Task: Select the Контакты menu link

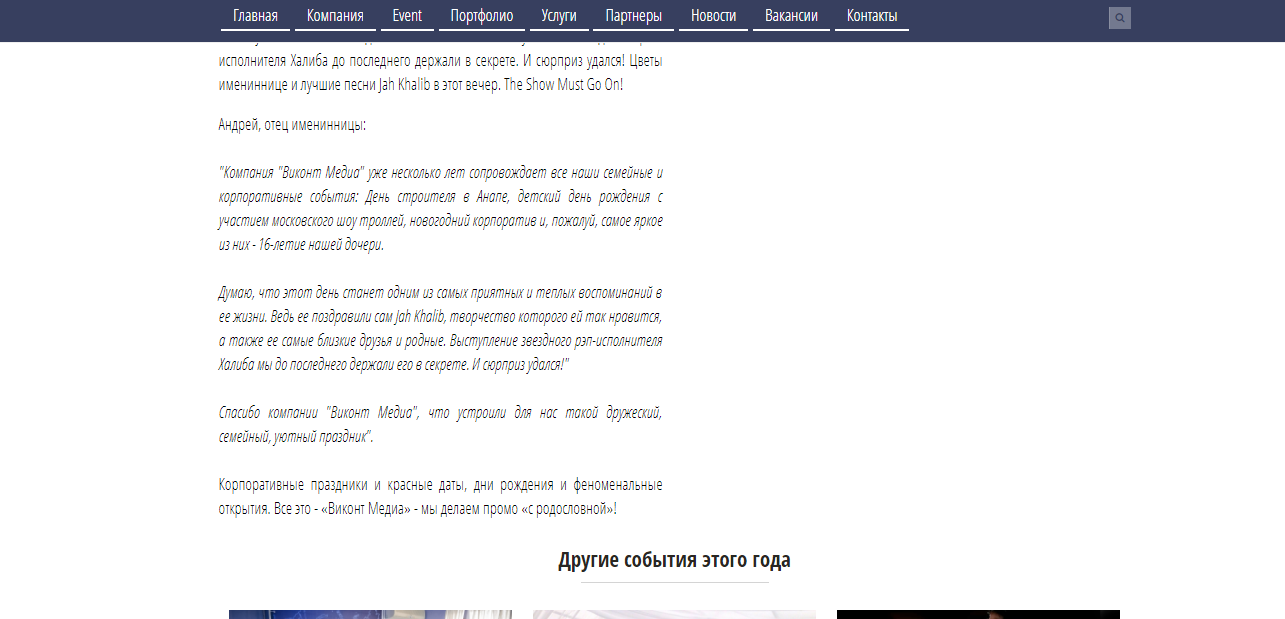Action: coord(872,16)
